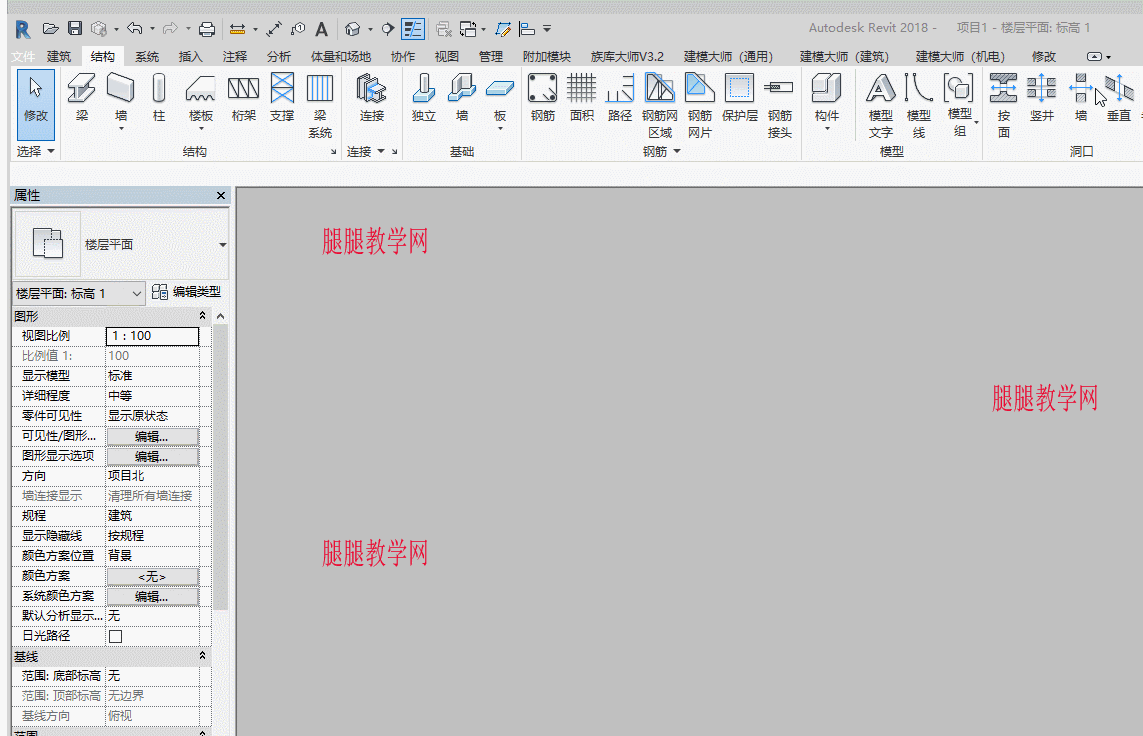1143x736 pixels.
Task: Open the 楼层平面: 标高 1 dropdown
Action: [79, 294]
